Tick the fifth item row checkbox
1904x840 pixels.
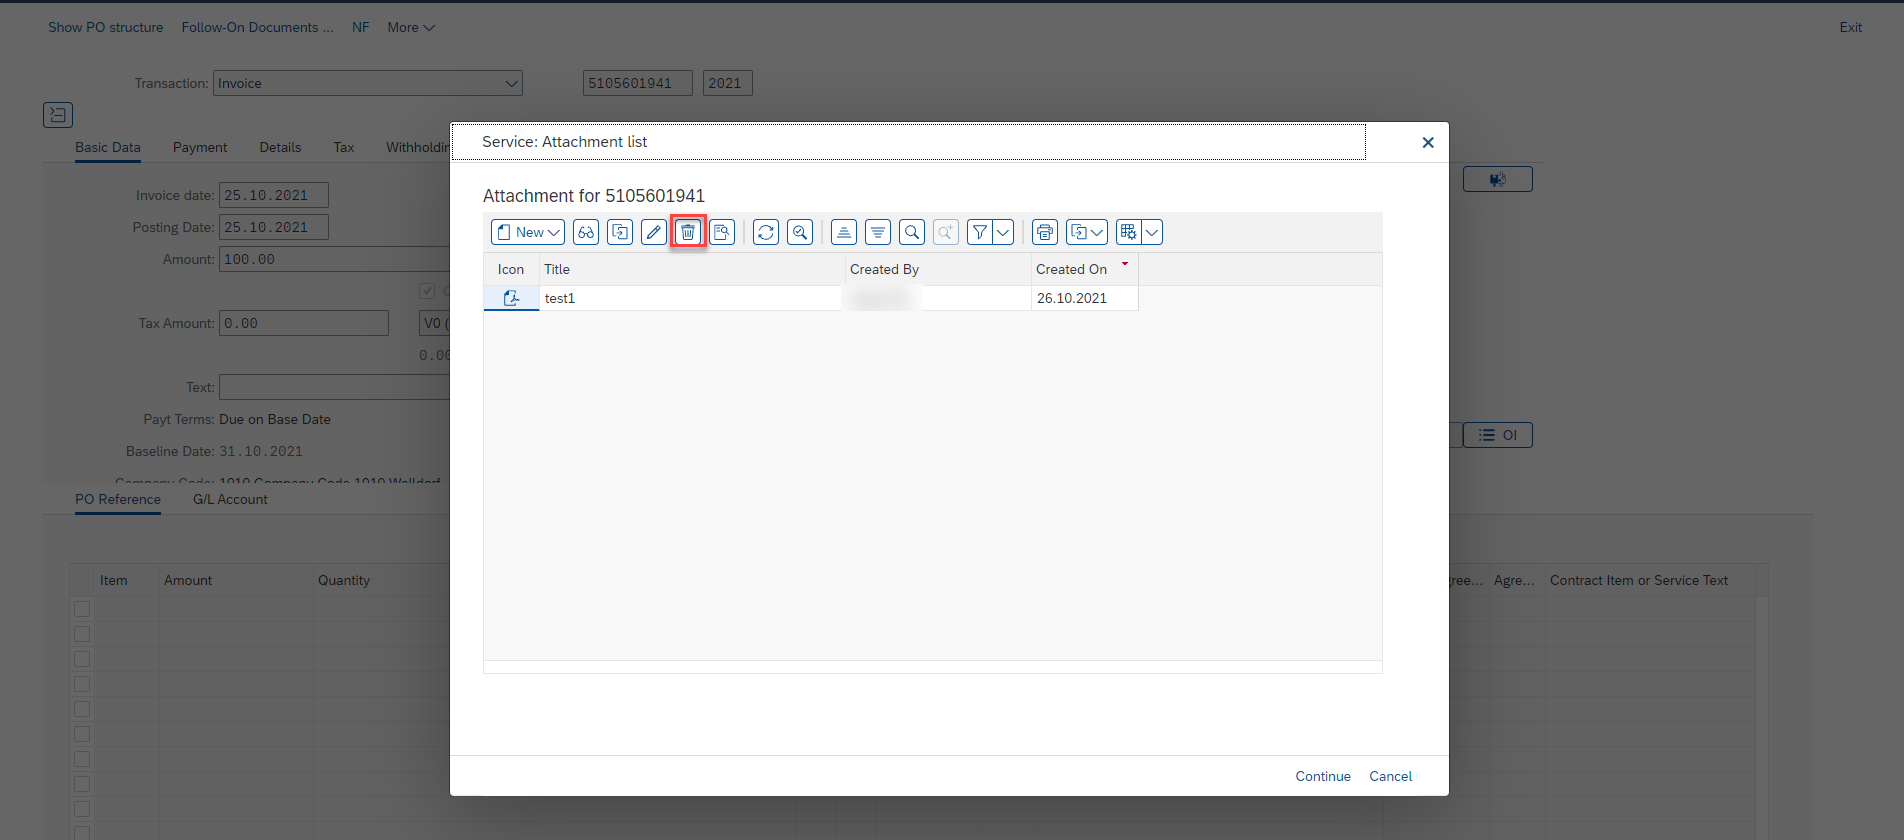coord(82,709)
